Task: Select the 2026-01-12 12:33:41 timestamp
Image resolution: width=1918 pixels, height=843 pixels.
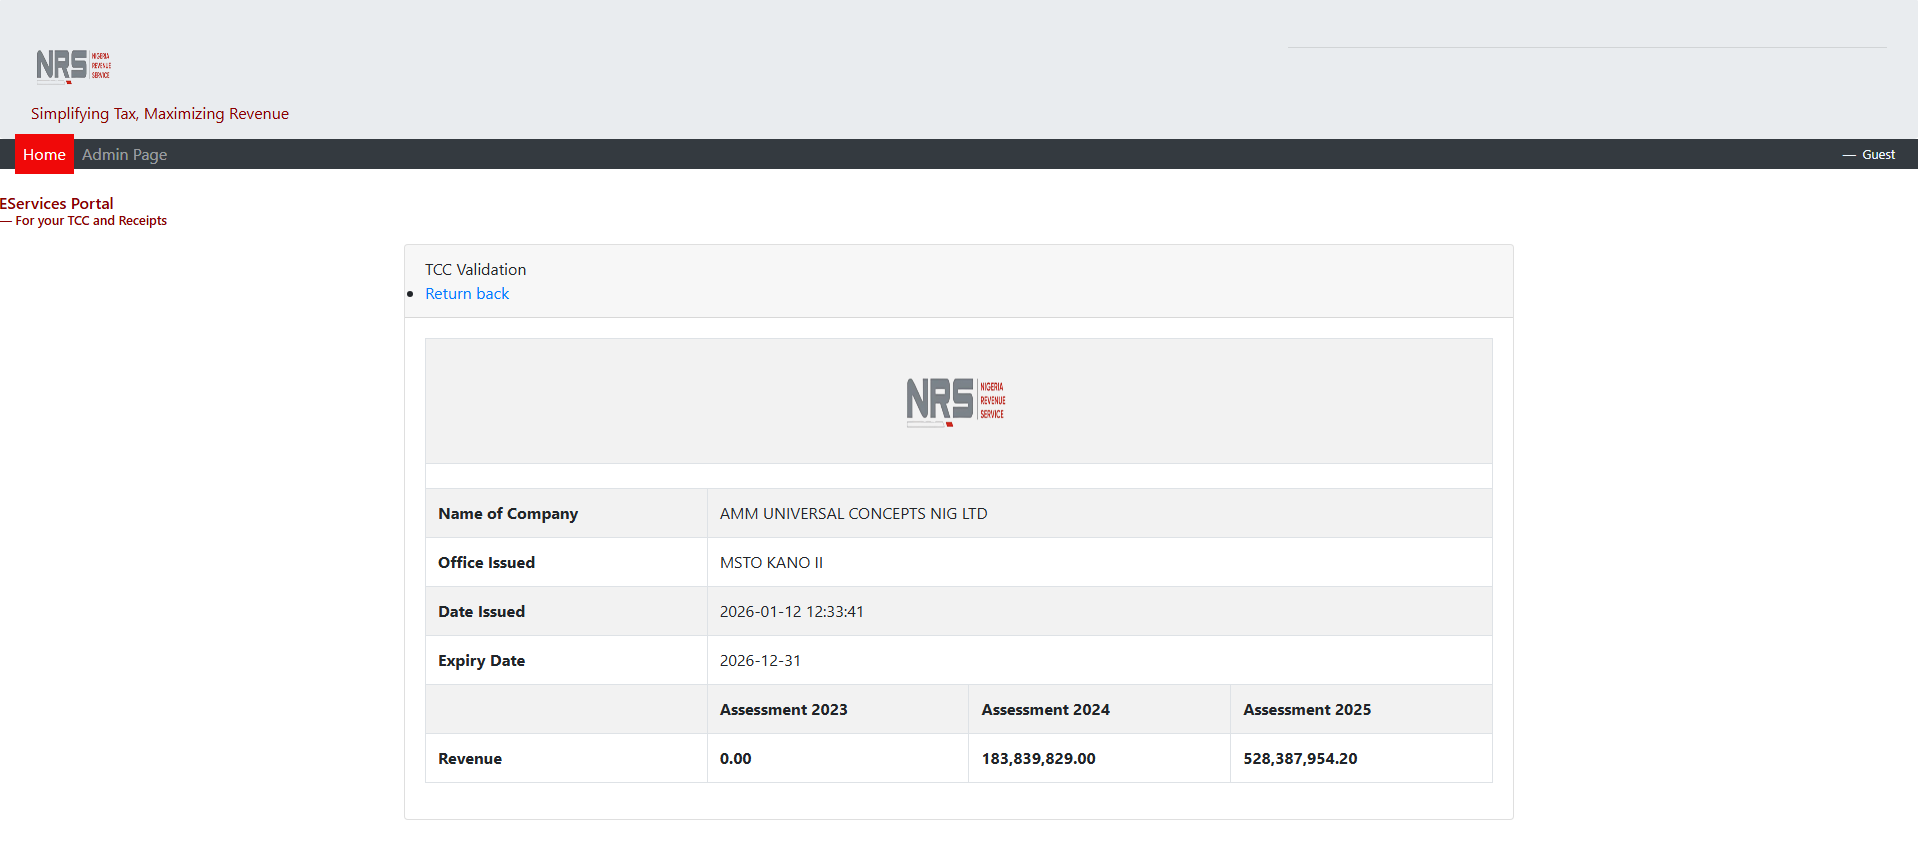Action: (792, 612)
